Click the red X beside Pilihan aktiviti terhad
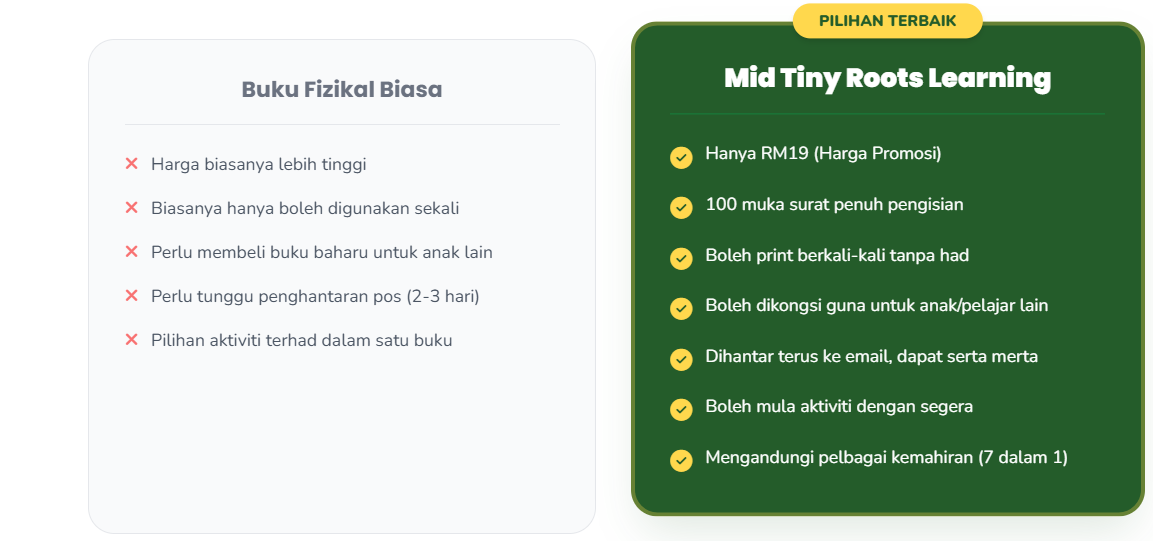The height and width of the screenshot is (541, 1153). click(x=132, y=340)
